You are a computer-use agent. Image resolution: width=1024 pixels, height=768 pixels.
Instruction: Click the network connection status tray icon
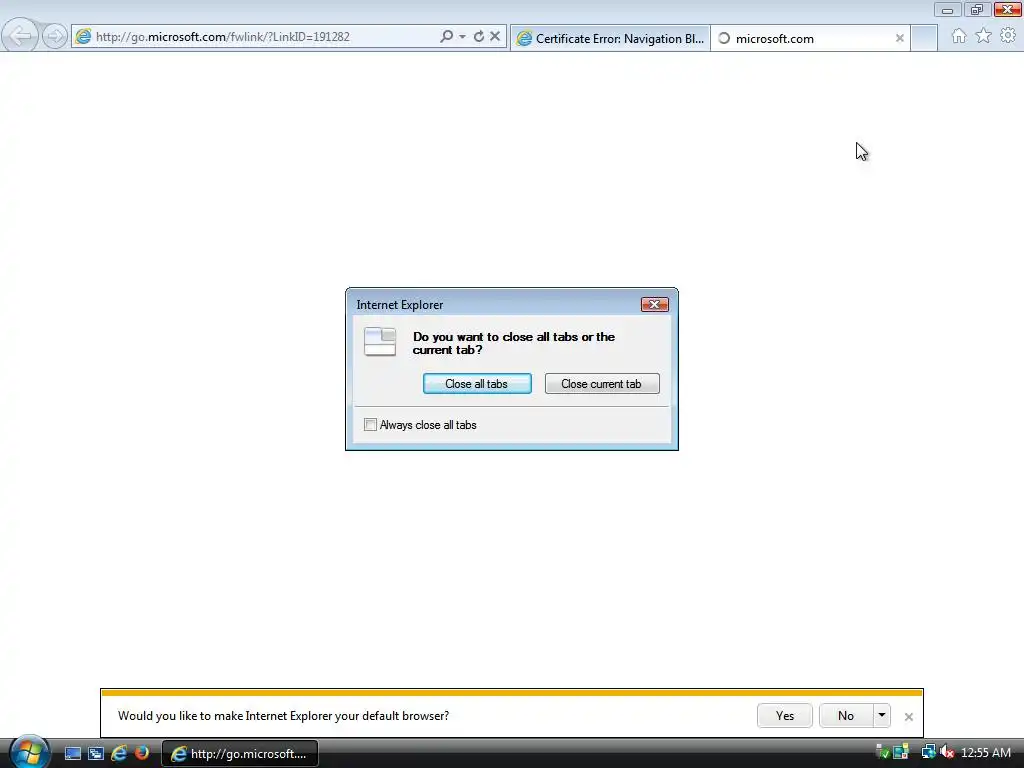[928, 752]
